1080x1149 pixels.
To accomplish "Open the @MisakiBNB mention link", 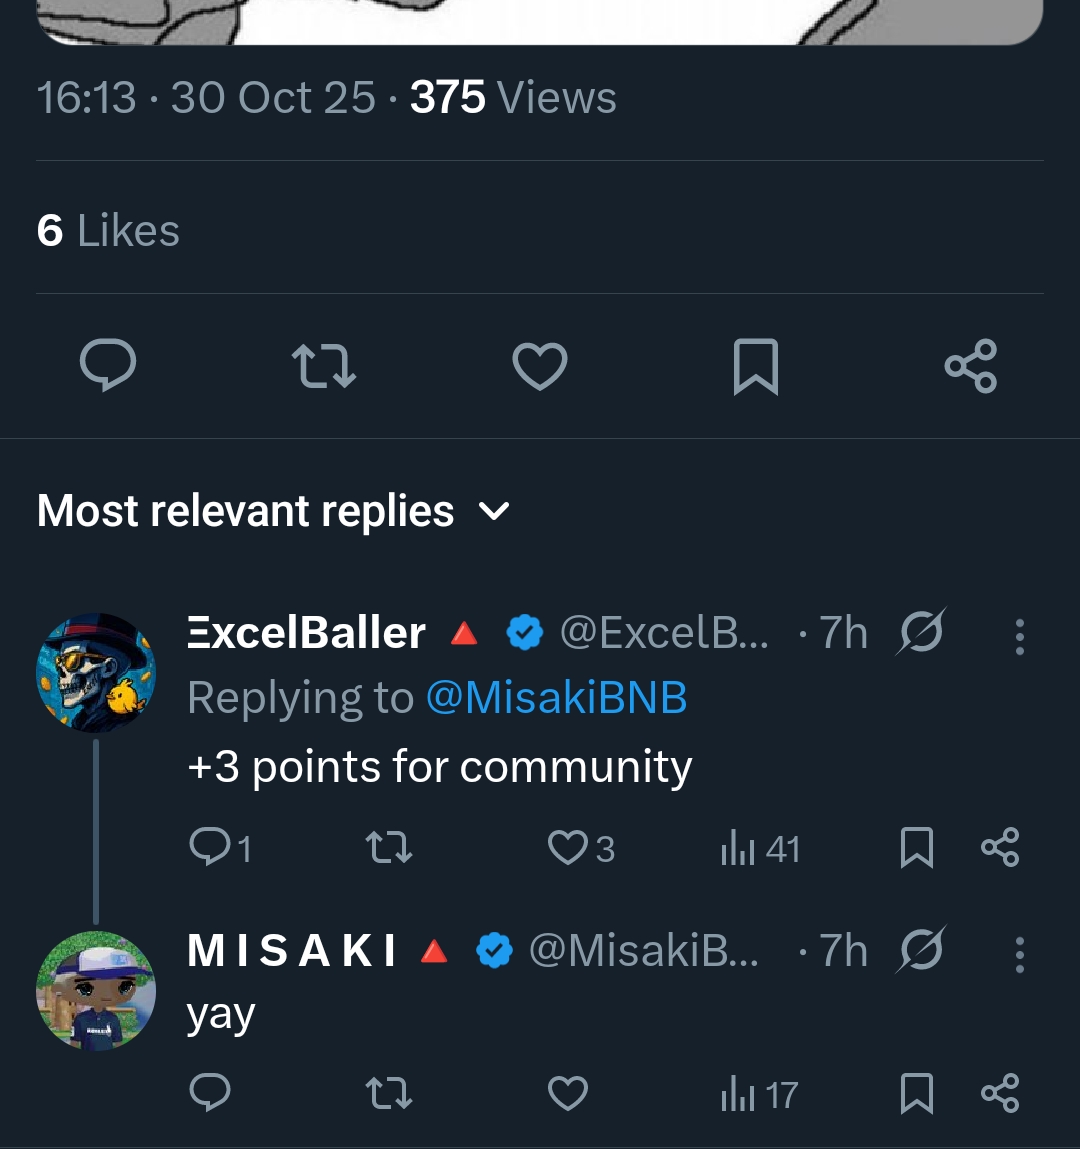I will pyautogui.click(x=556, y=698).
